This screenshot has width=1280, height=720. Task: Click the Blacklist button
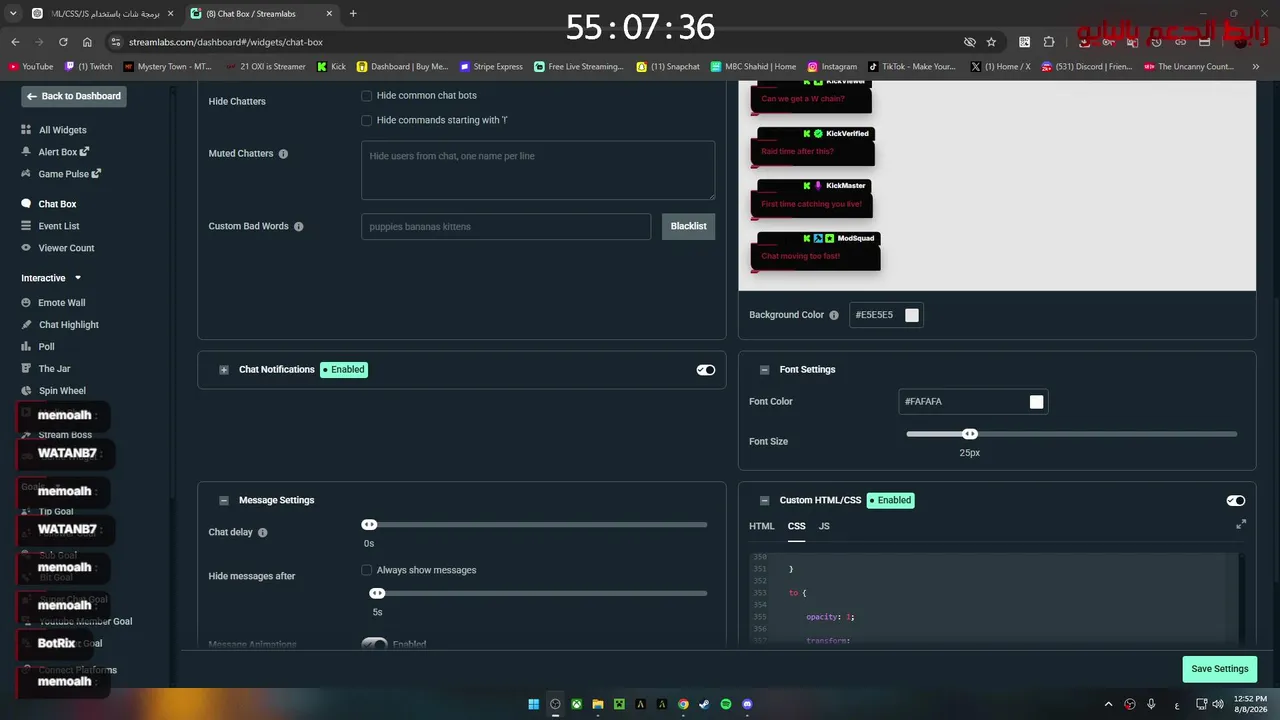coord(688,227)
